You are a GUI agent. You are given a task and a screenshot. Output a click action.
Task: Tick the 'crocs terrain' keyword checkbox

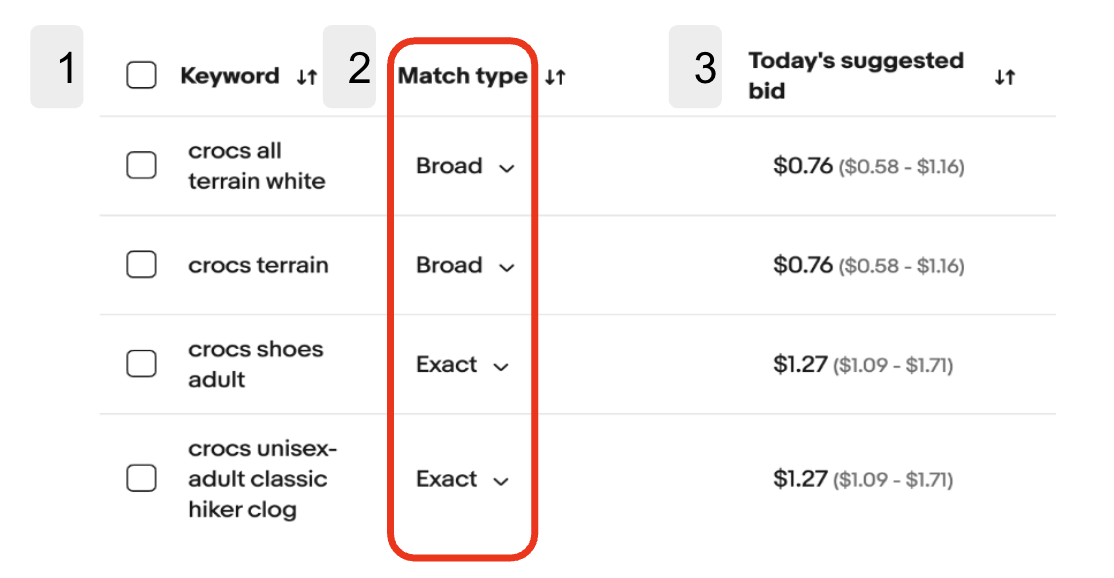pyautogui.click(x=141, y=265)
